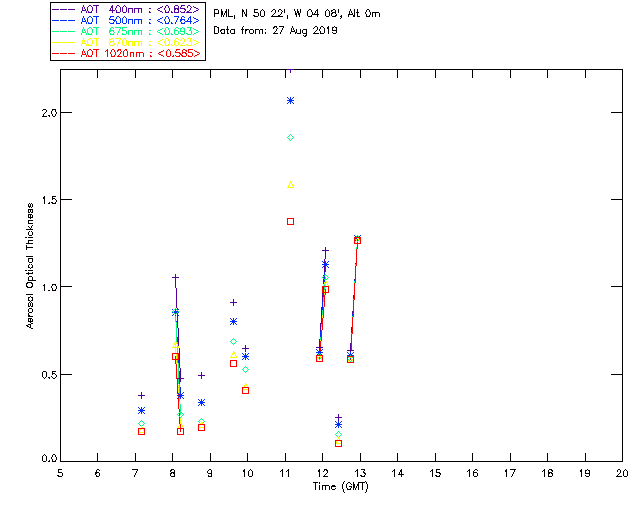Click the purple plus marker just after time 7
The height and width of the screenshot is (512, 640).
[x=141, y=396]
